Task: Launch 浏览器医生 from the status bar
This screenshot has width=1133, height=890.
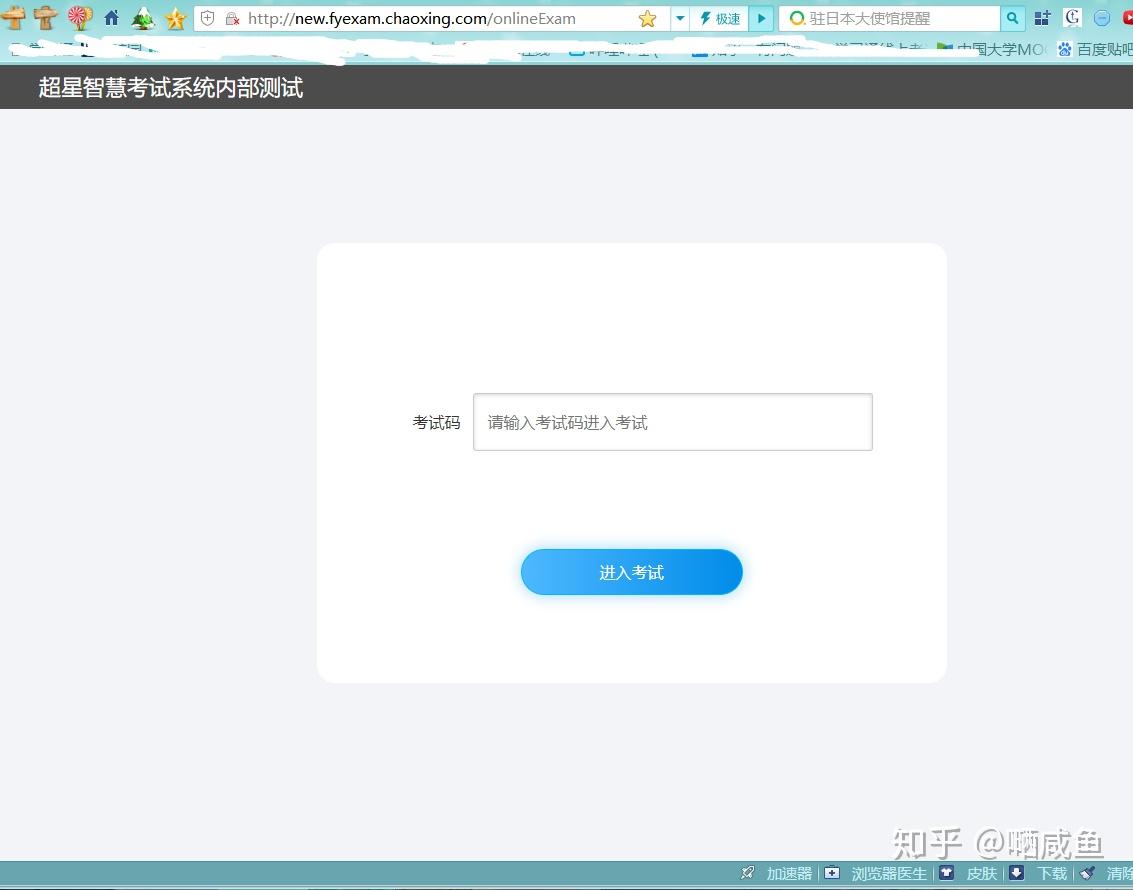Action: coord(876,873)
